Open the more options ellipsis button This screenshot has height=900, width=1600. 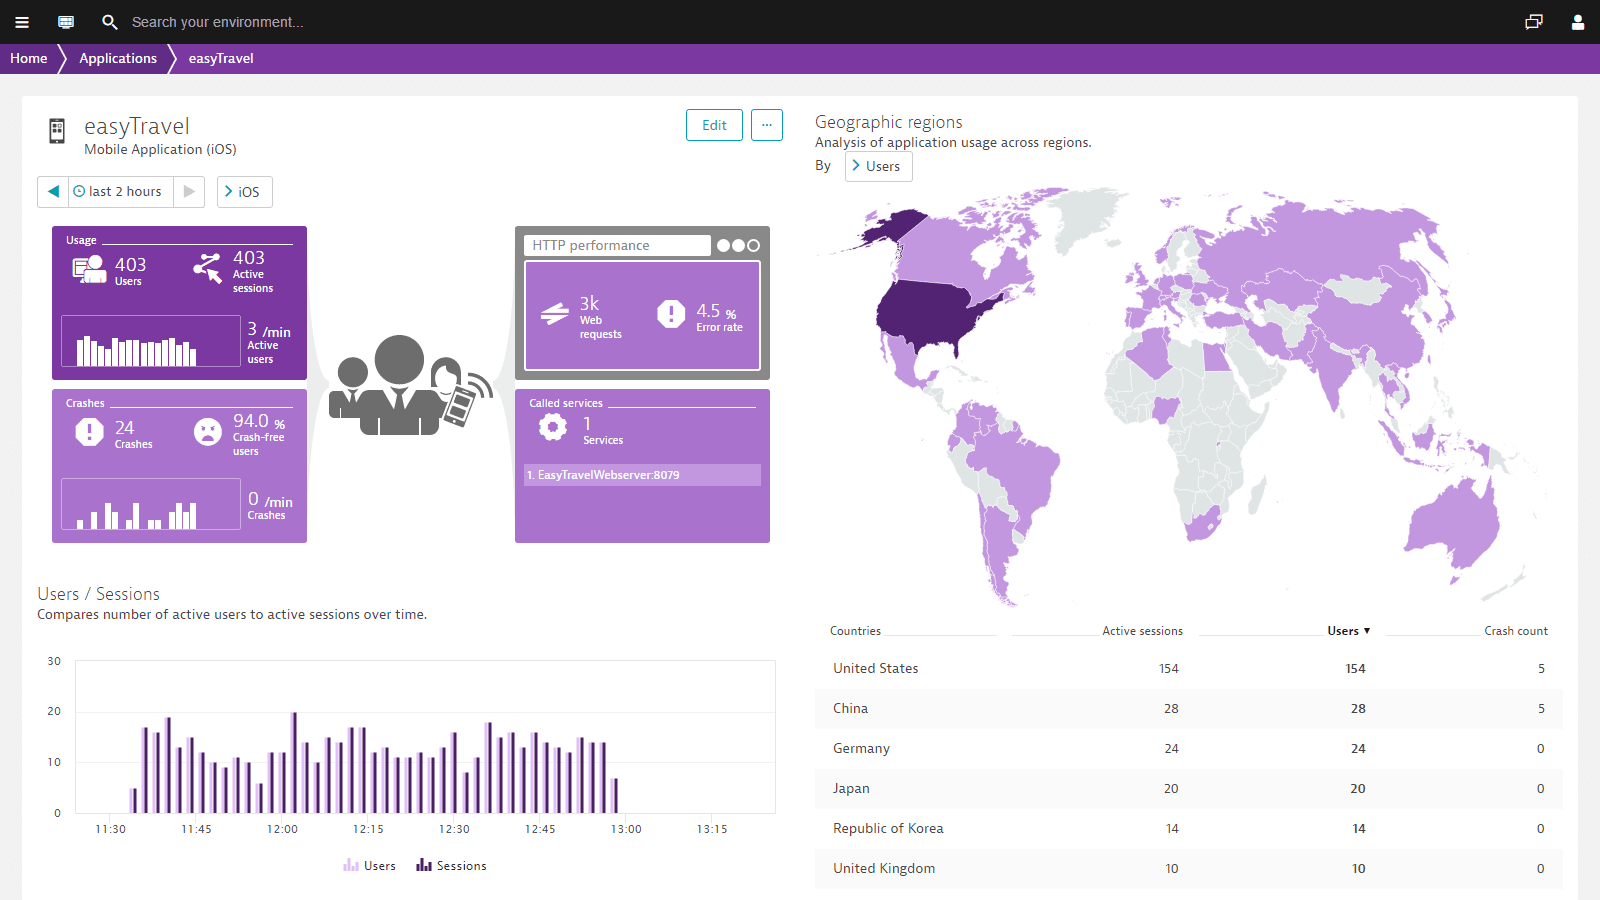pos(767,125)
